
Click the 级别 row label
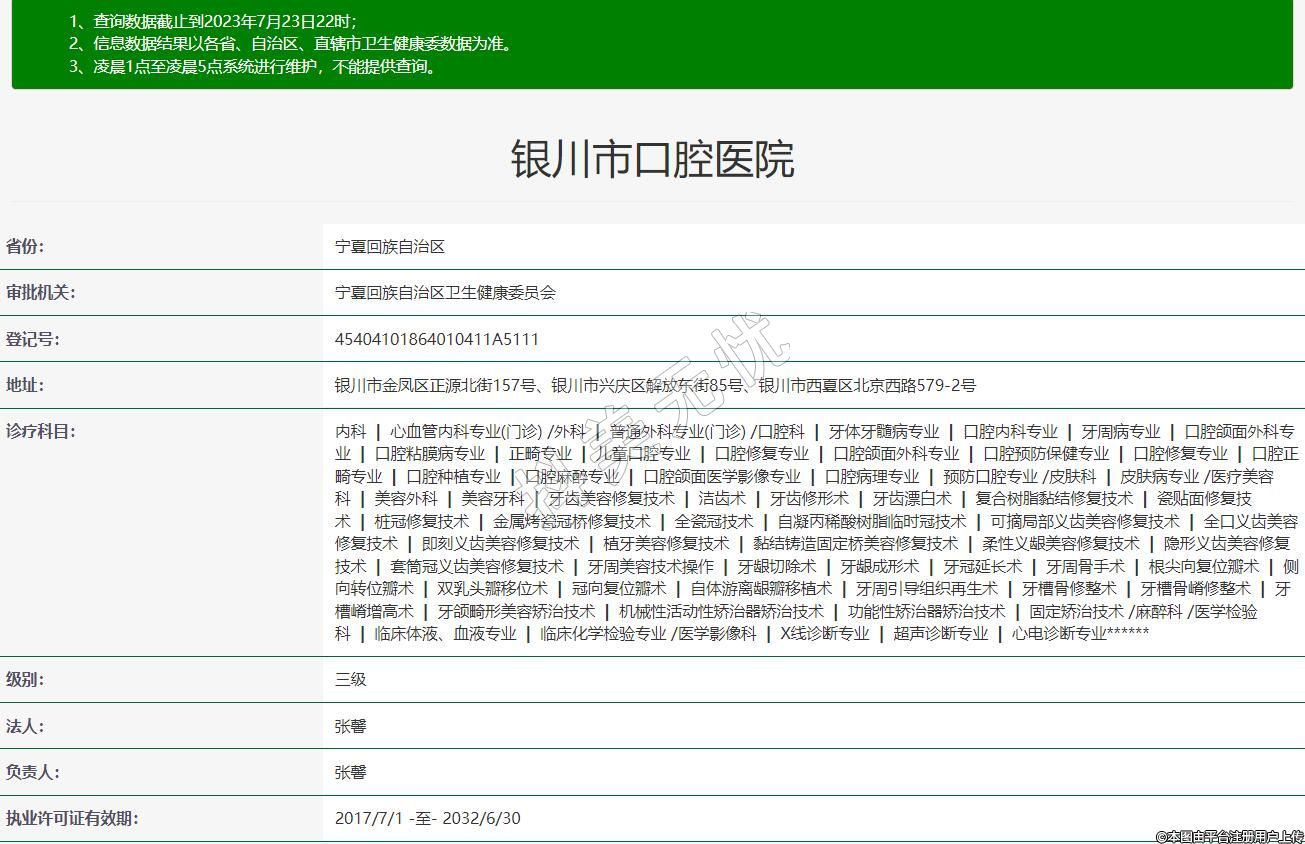(x=25, y=680)
